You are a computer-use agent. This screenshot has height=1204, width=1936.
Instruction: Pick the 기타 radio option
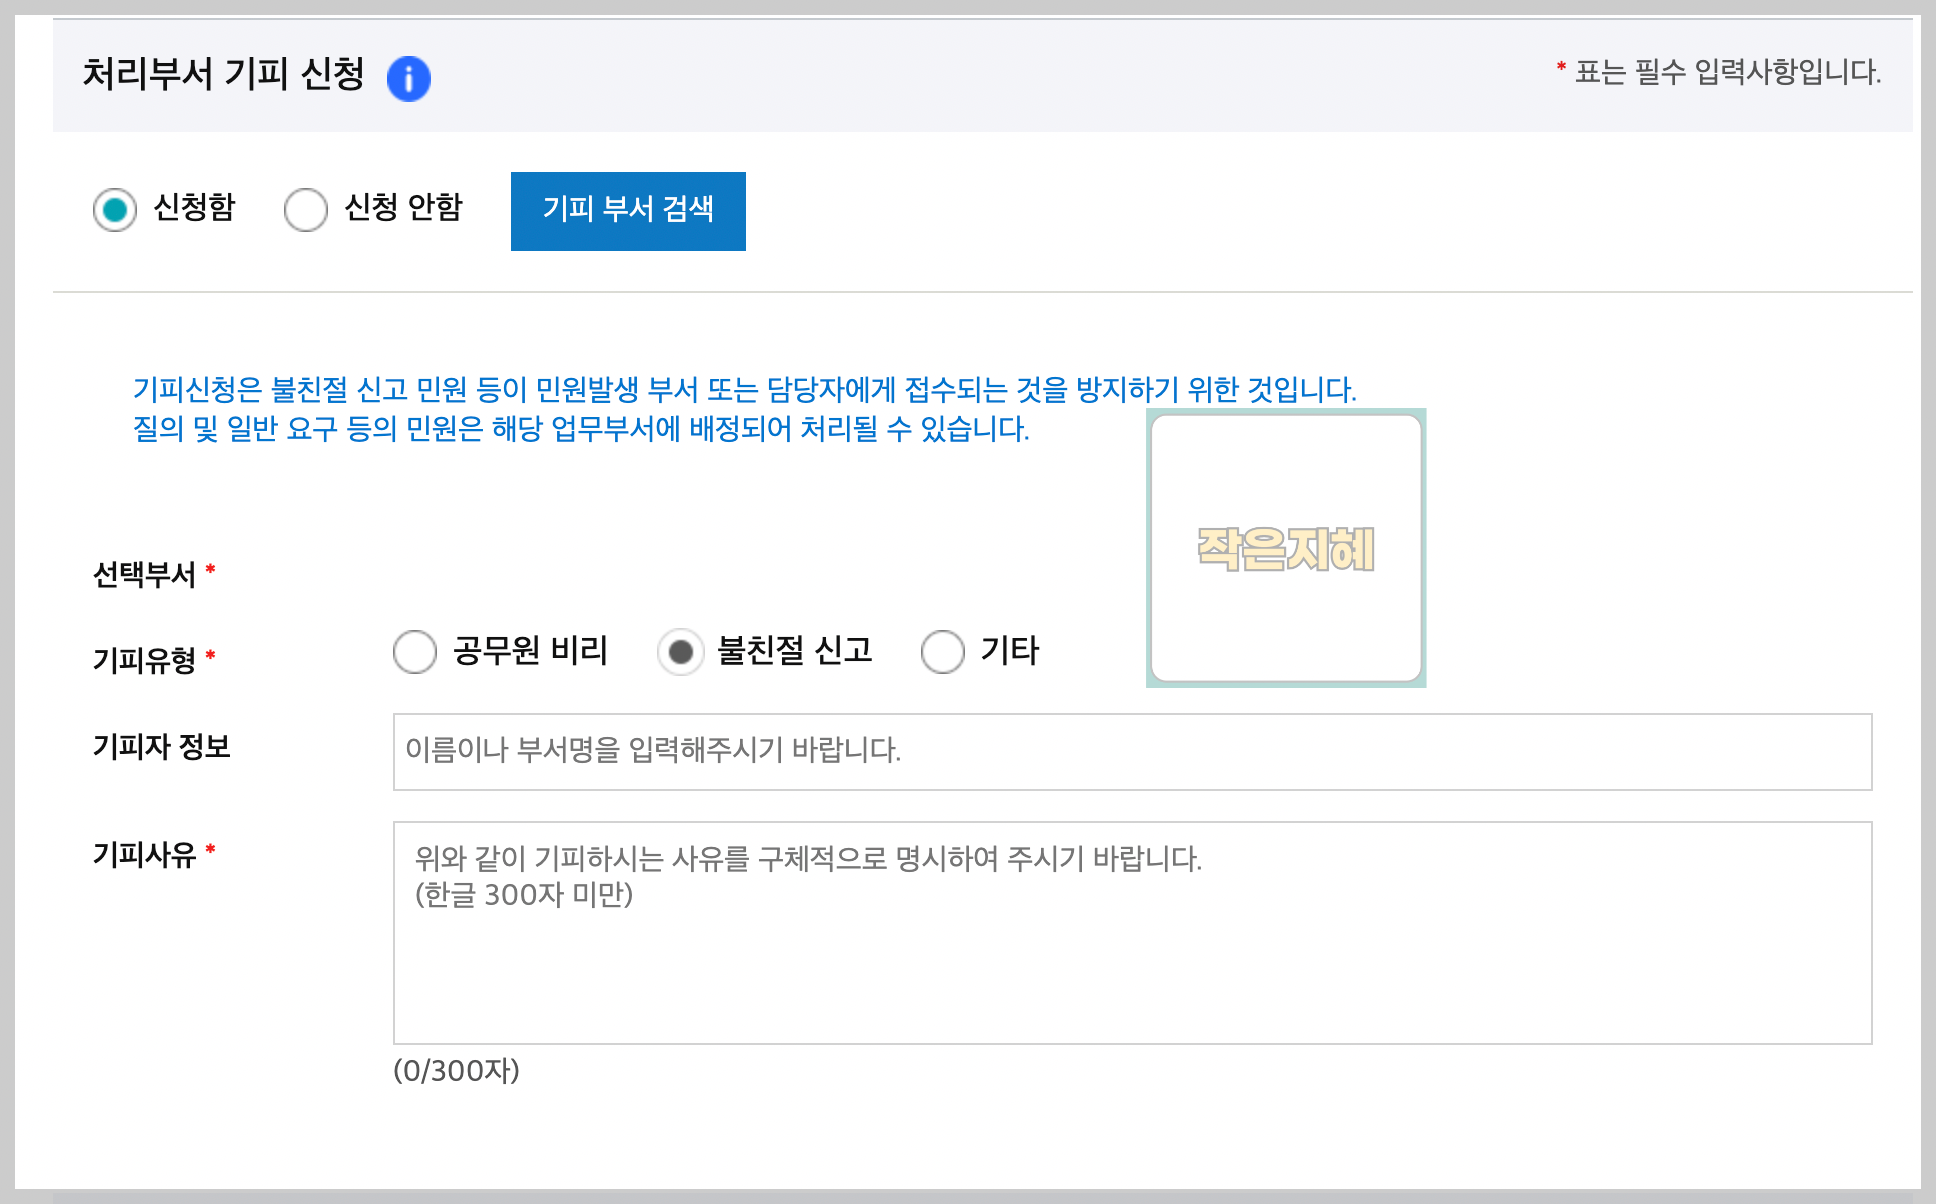click(x=942, y=652)
